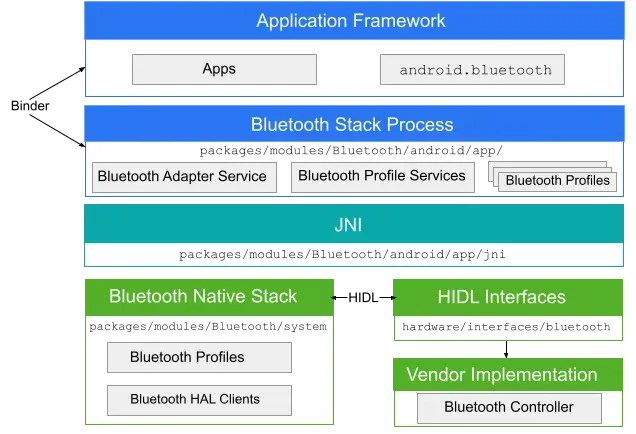Click the packages/modules/Bluetooth/android/app/ path
636x434 pixels.
tap(351, 151)
